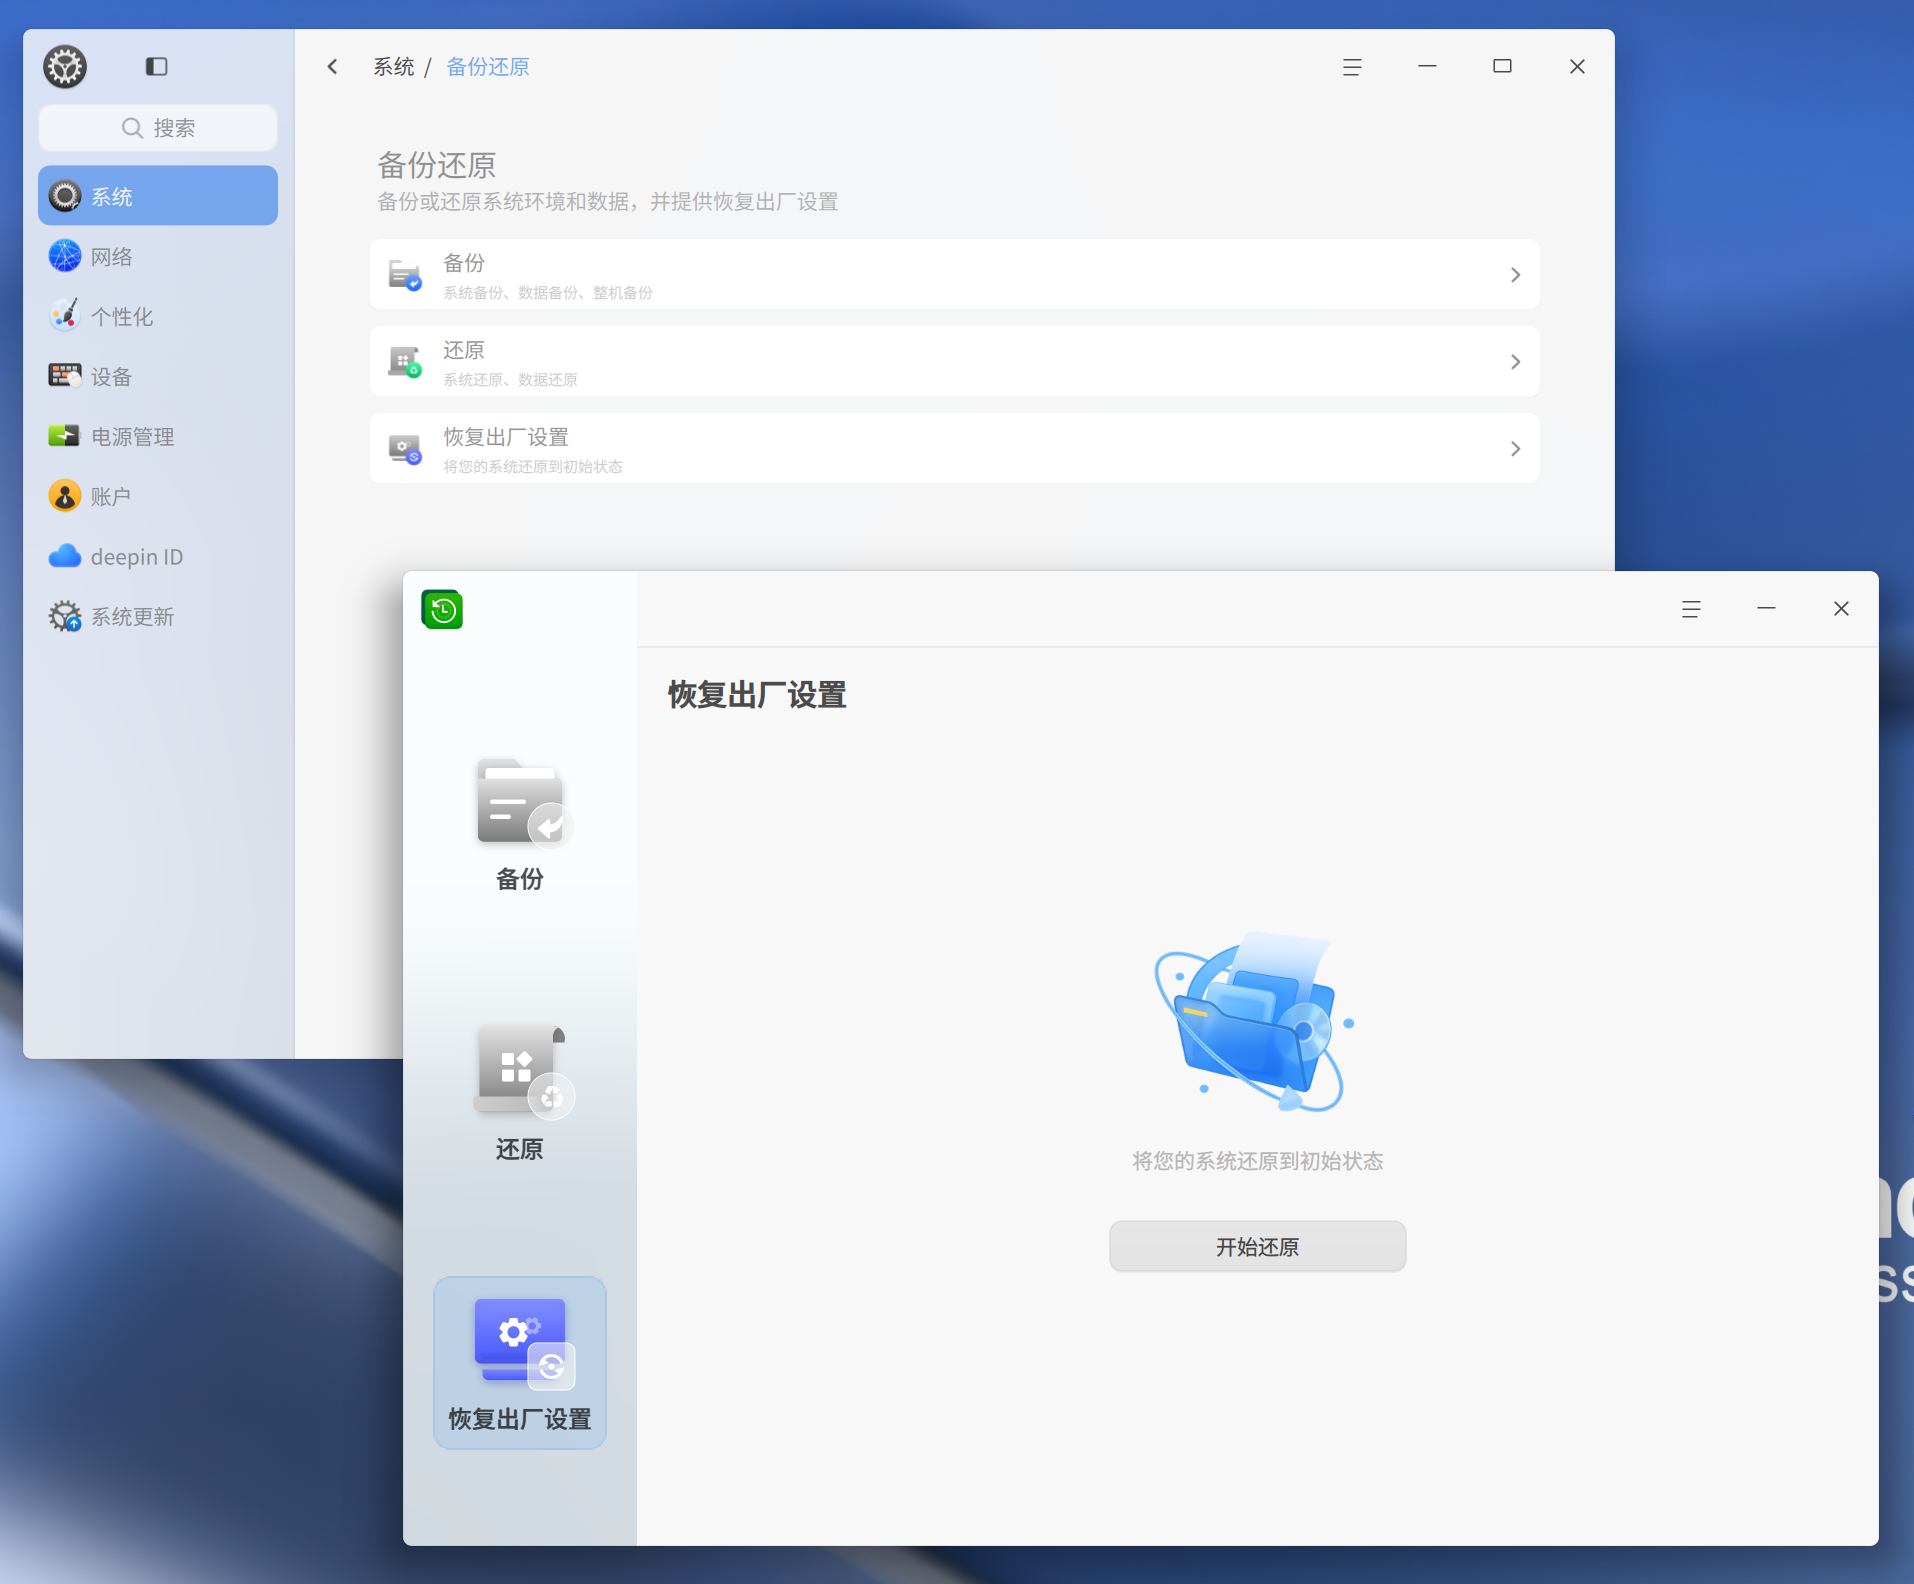This screenshot has width=1914, height=1584.
Task: Click the 开始还原 button
Action: click(1257, 1246)
